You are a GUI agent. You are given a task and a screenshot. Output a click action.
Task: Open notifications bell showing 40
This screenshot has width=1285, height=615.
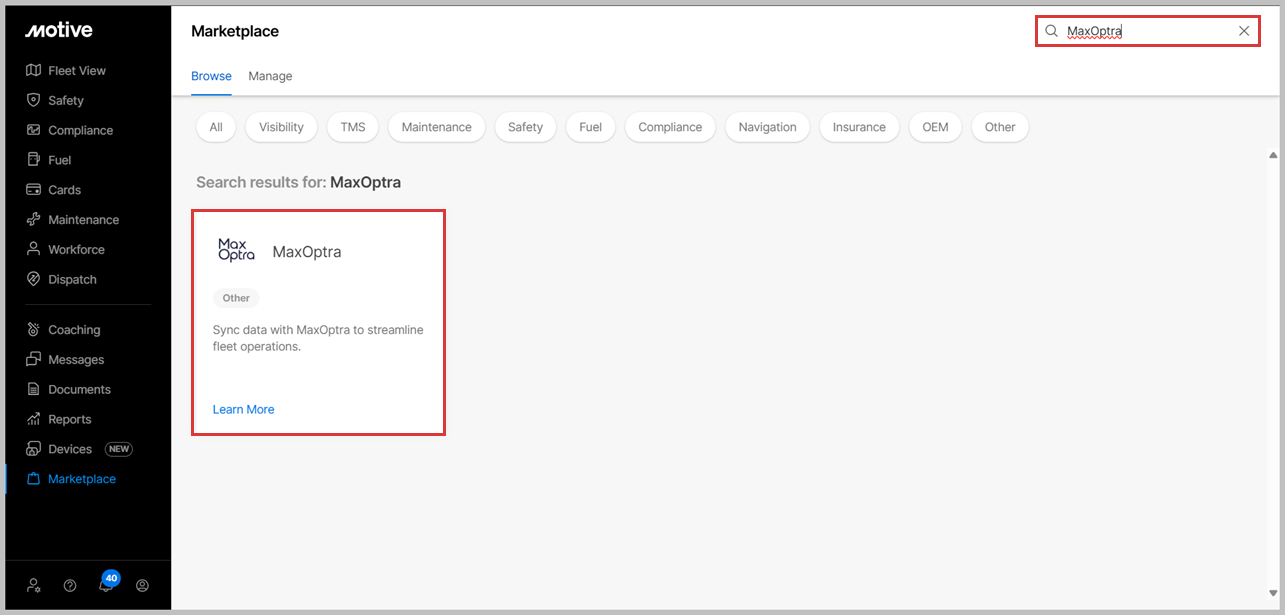point(107,583)
